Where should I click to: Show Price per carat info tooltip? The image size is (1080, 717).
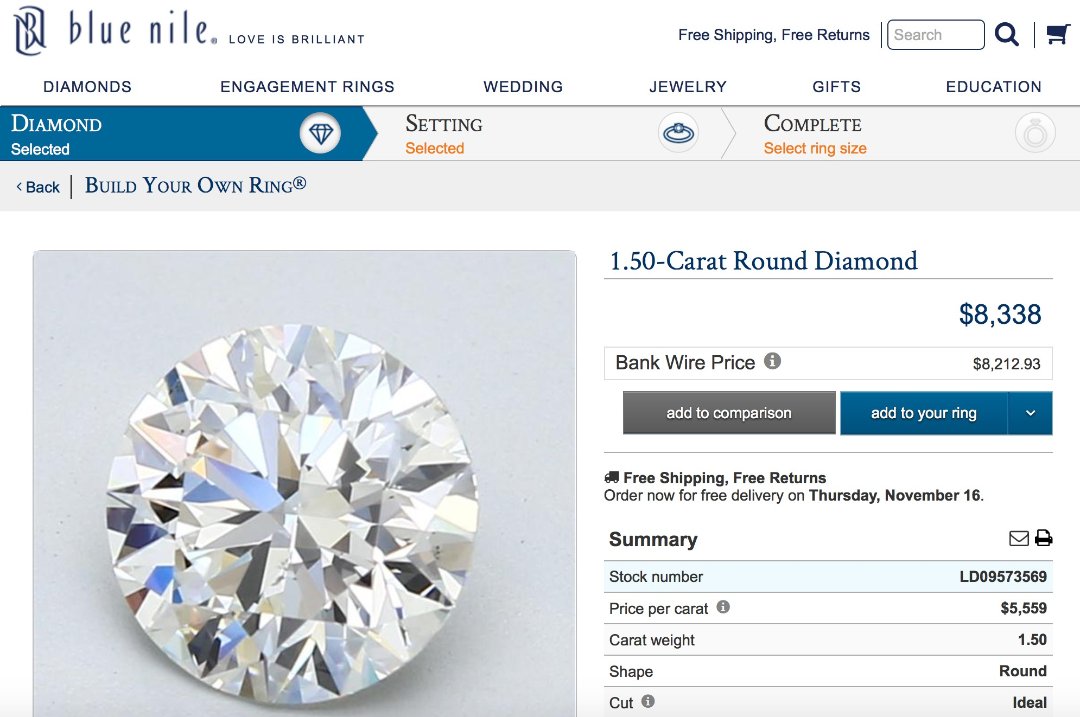click(723, 607)
